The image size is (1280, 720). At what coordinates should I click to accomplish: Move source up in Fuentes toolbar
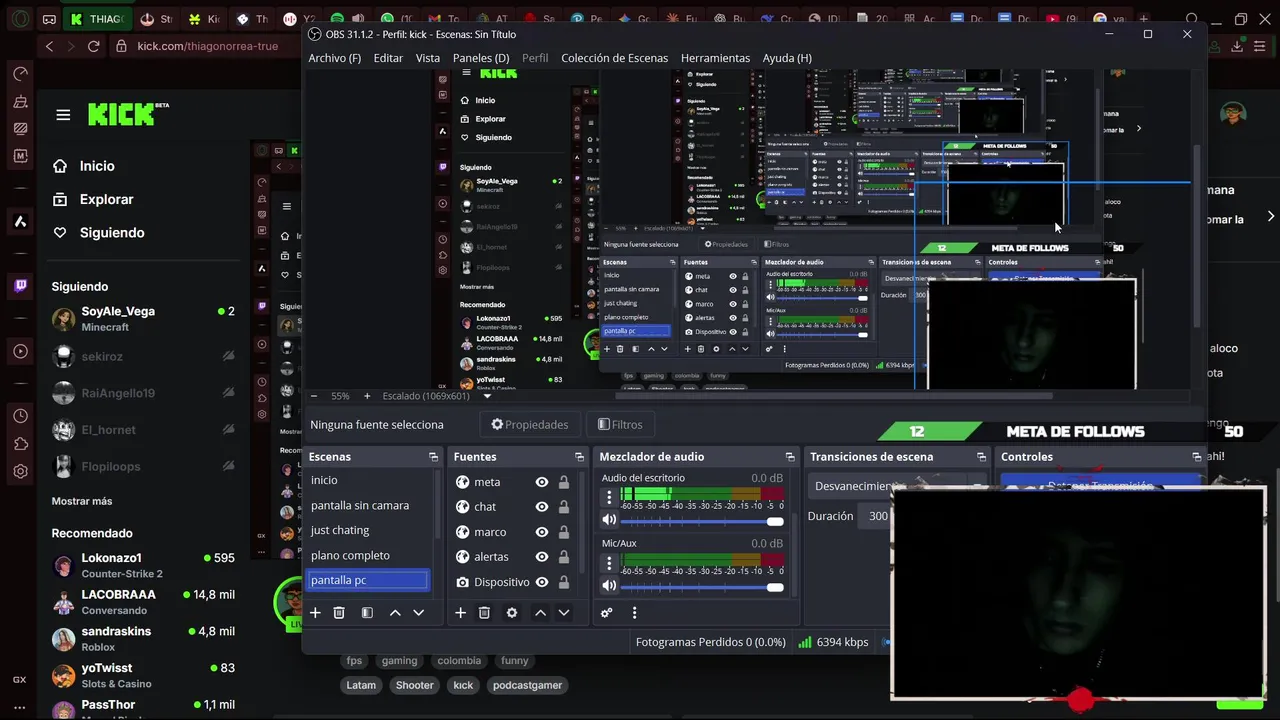(x=540, y=613)
